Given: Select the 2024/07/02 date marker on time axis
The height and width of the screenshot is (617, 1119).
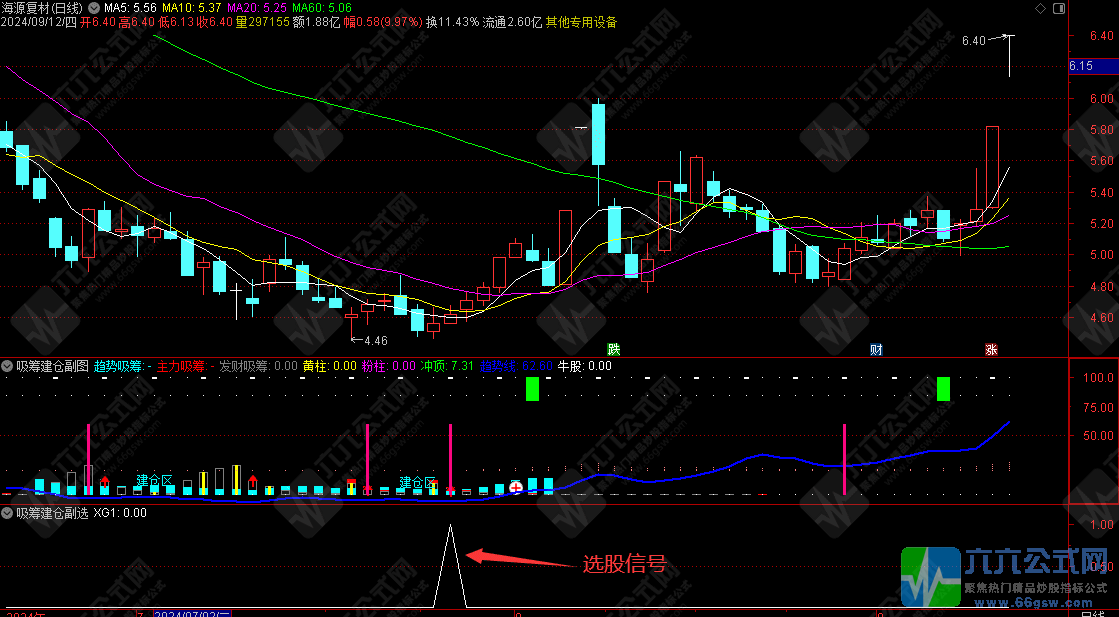Looking at the screenshot, I should (192, 612).
